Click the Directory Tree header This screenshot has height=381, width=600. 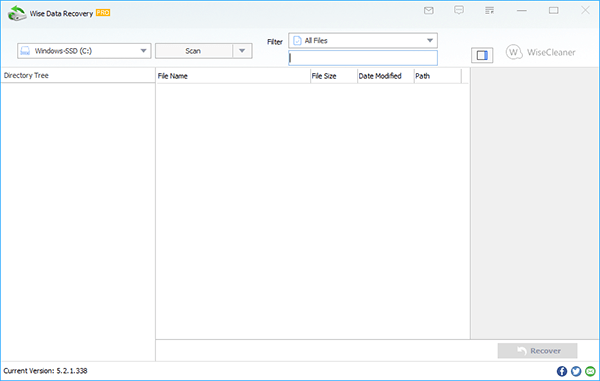[78, 75]
